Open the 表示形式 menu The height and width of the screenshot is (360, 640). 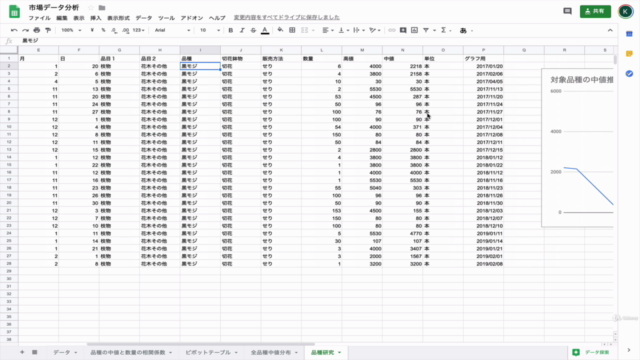[118, 18]
